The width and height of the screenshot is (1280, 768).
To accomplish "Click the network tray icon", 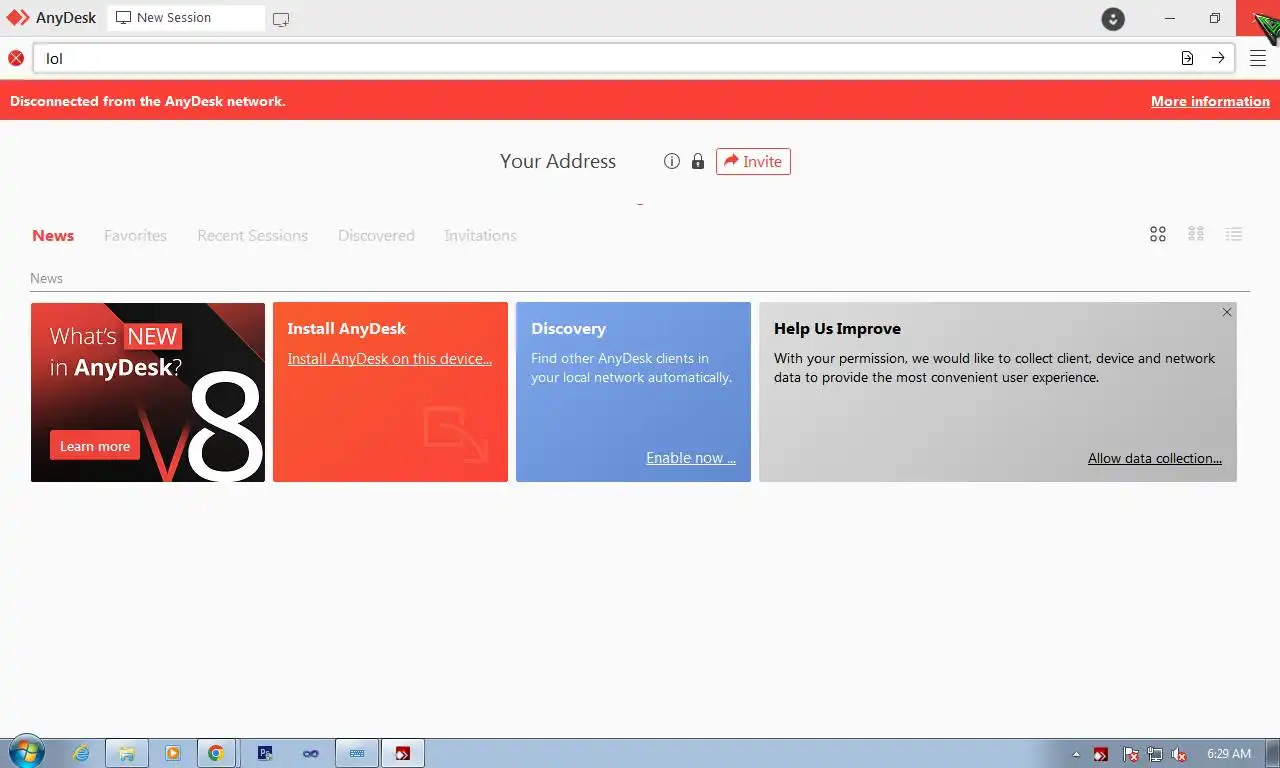I will [x=1155, y=754].
